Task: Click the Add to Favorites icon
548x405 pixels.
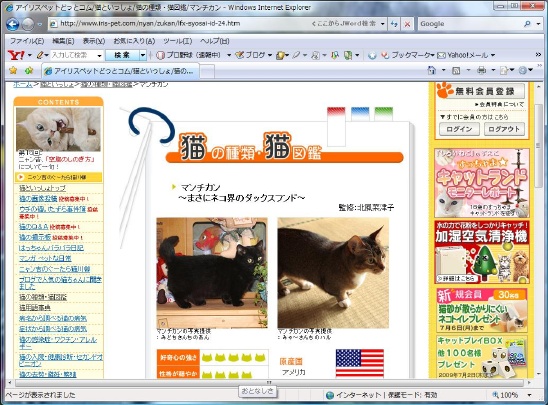Action: (29, 70)
